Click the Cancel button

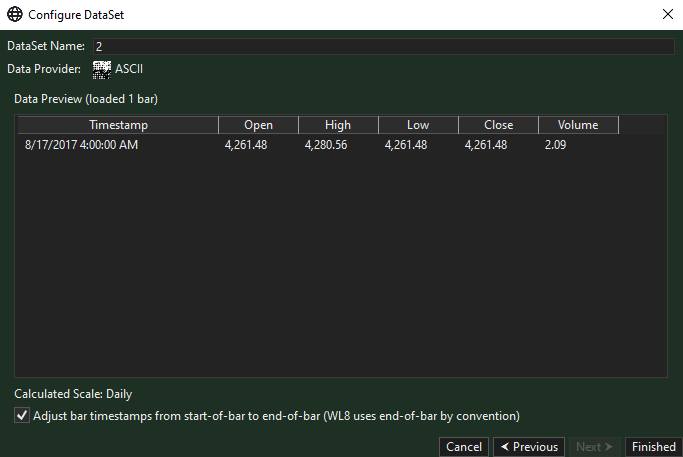click(464, 447)
